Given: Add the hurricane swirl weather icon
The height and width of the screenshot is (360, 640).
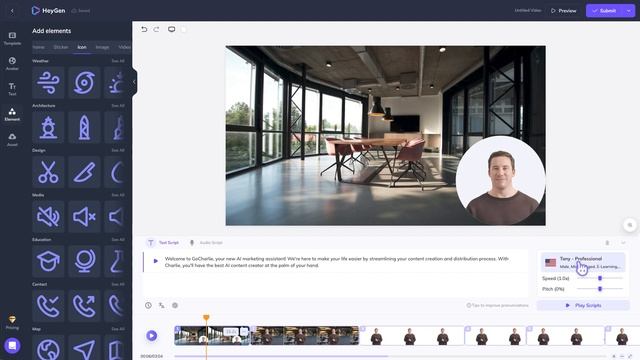Looking at the screenshot, I should click(84, 83).
